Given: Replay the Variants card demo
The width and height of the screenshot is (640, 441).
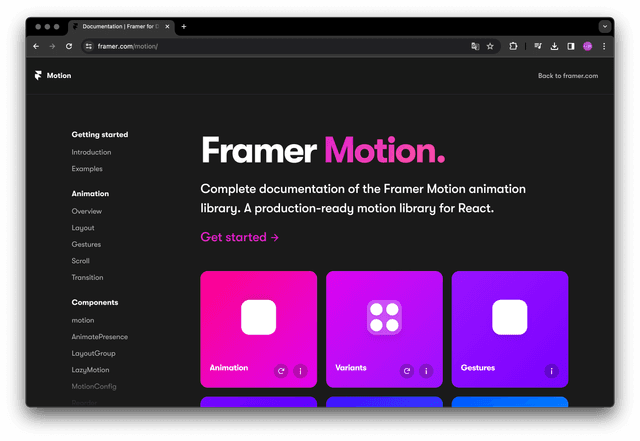Looking at the screenshot, I should [407, 371].
